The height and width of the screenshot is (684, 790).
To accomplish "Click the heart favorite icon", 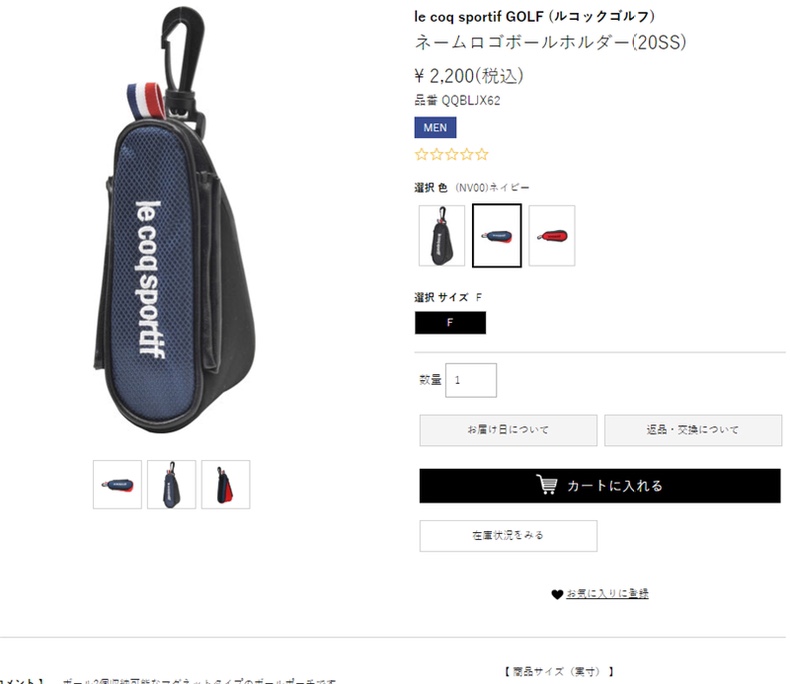I will click(557, 594).
